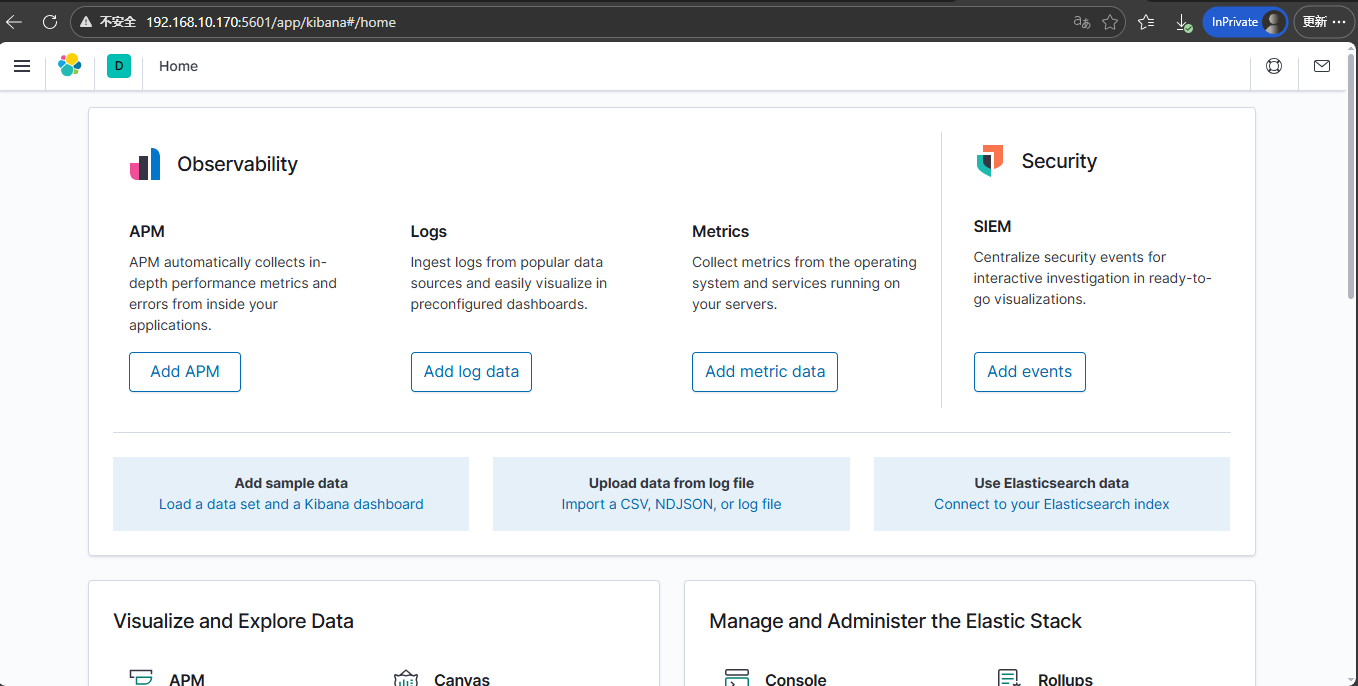
Task: Open Import a CSV, NDJSON, or log file
Action: 671,504
